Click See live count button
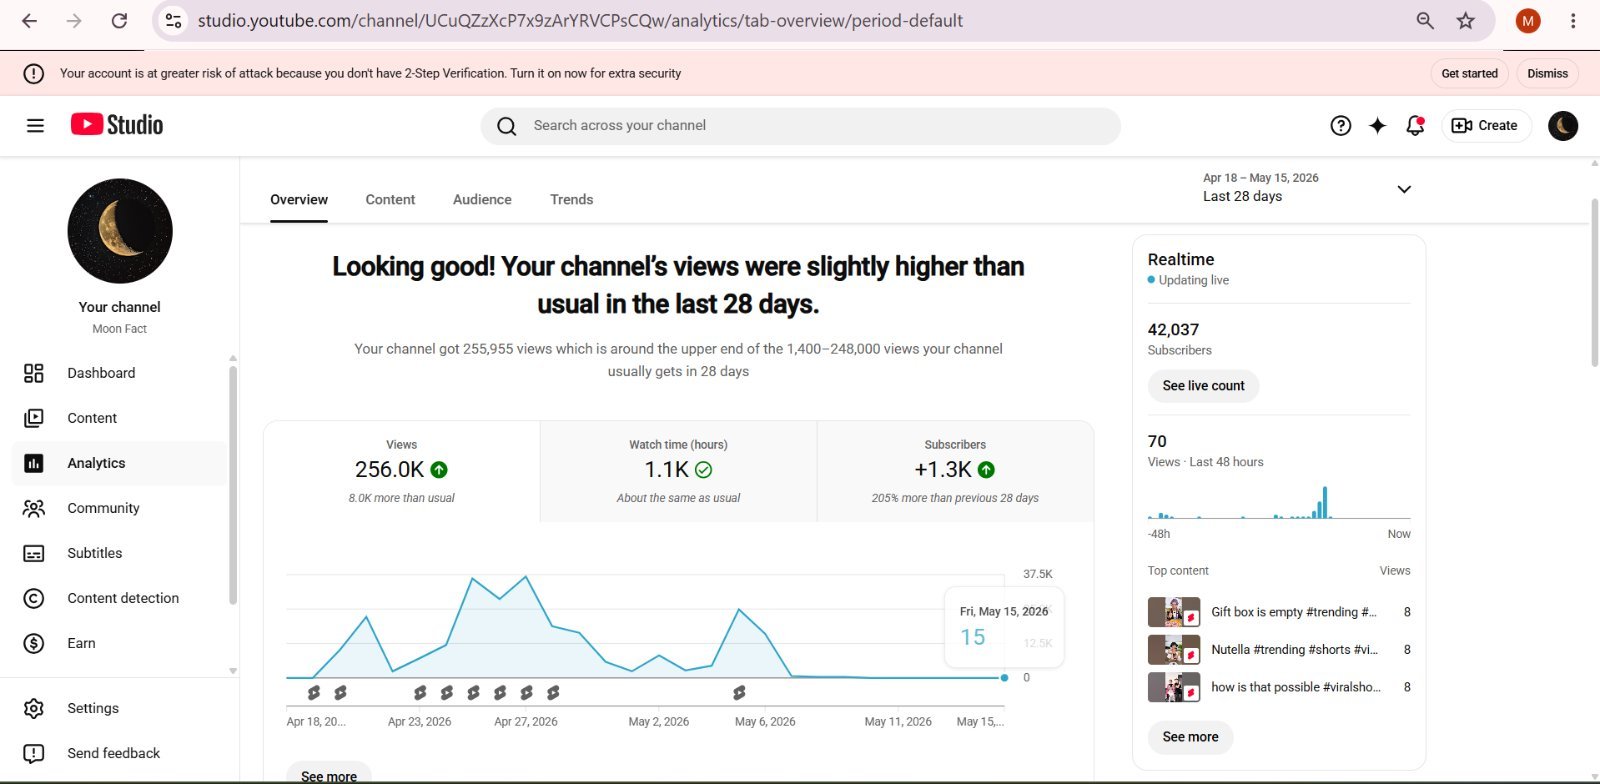The width and height of the screenshot is (1600, 784). tap(1203, 386)
